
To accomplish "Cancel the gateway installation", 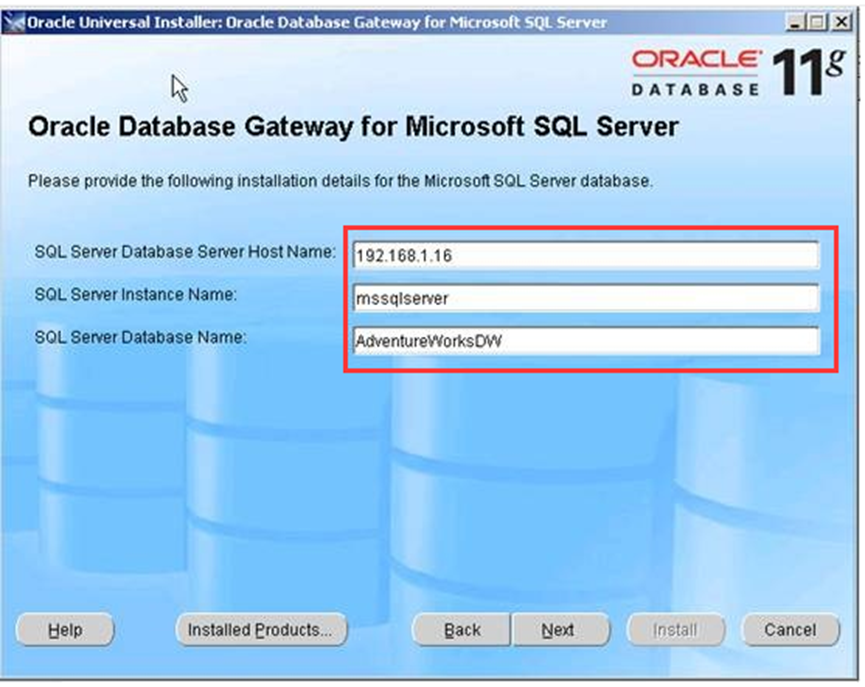I will tap(789, 630).
